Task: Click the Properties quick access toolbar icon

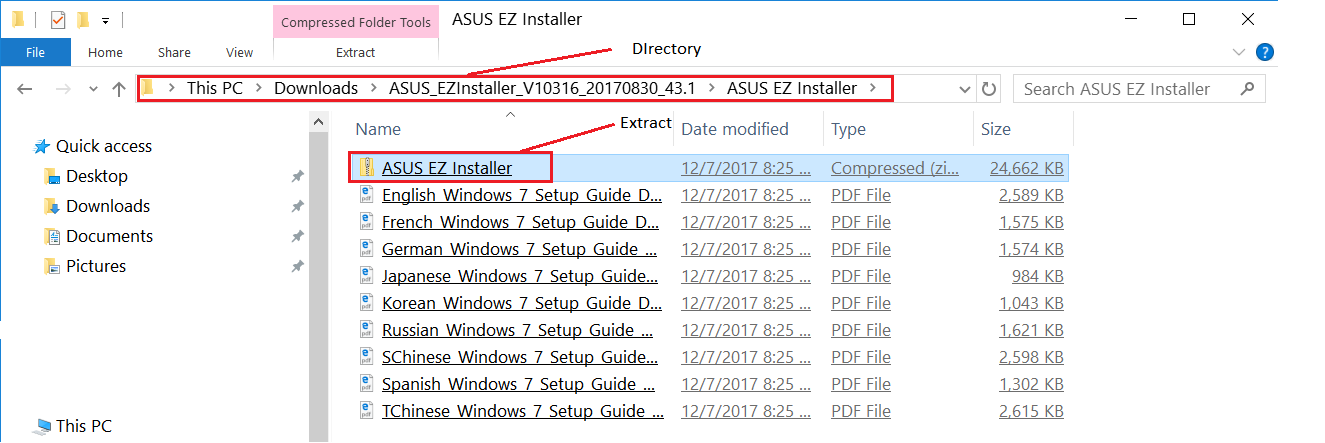Action: pos(57,19)
